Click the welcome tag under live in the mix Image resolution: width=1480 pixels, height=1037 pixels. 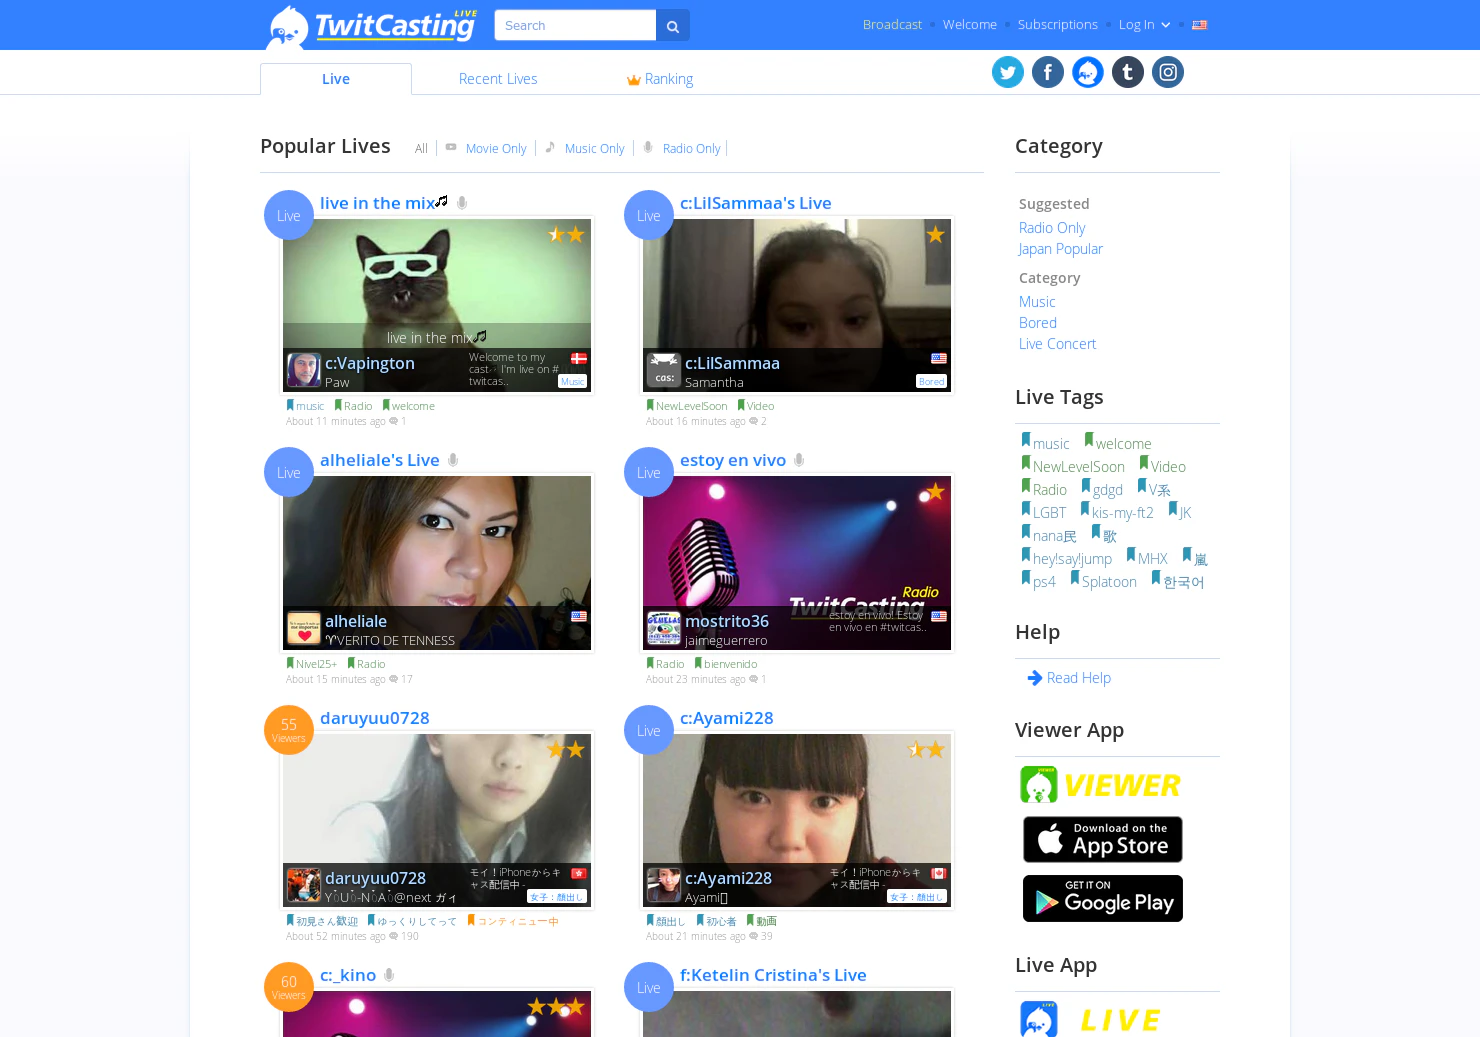coord(413,406)
